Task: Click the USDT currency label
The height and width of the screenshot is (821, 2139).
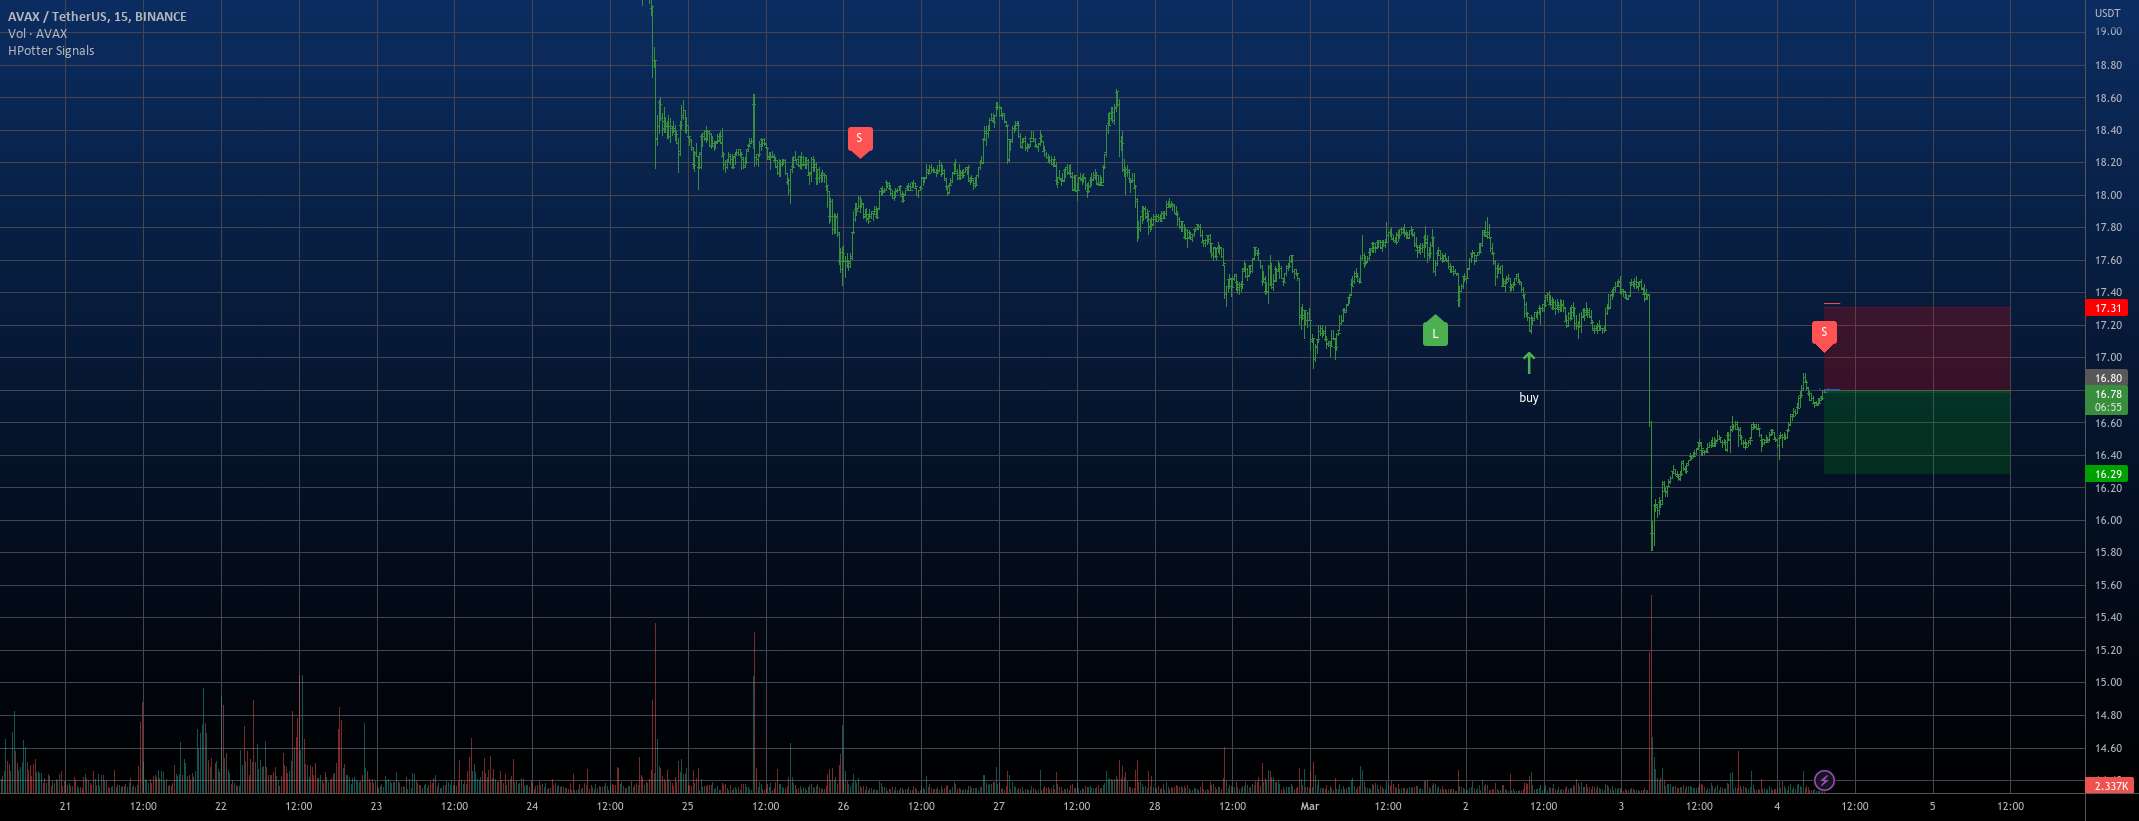Action: tap(2107, 13)
